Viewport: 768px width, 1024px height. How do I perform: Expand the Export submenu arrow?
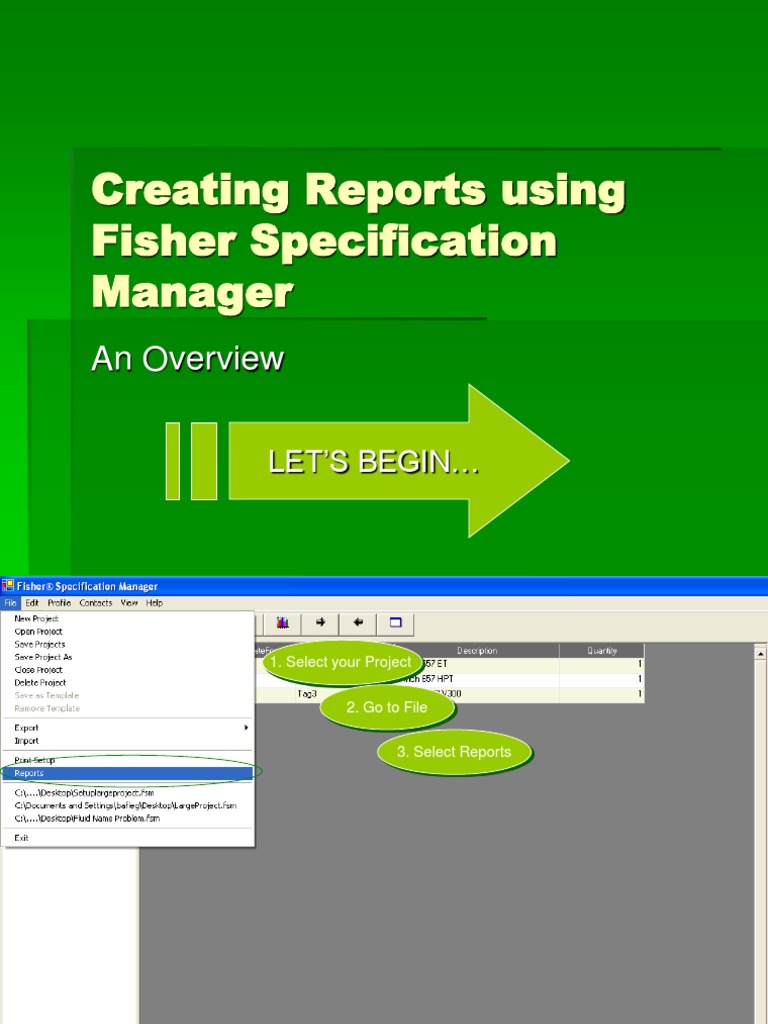(x=246, y=728)
